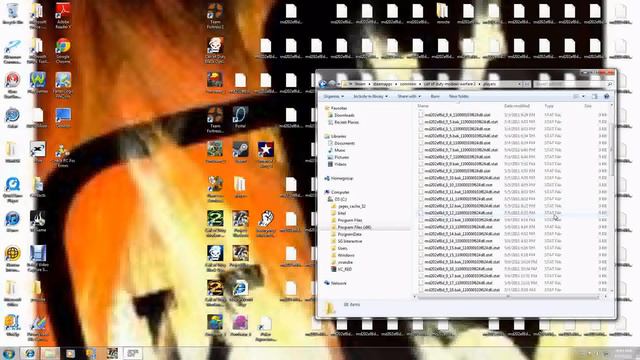Select the QuickTime Player desktop shortcut
The image size is (640, 360).
point(13,190)
